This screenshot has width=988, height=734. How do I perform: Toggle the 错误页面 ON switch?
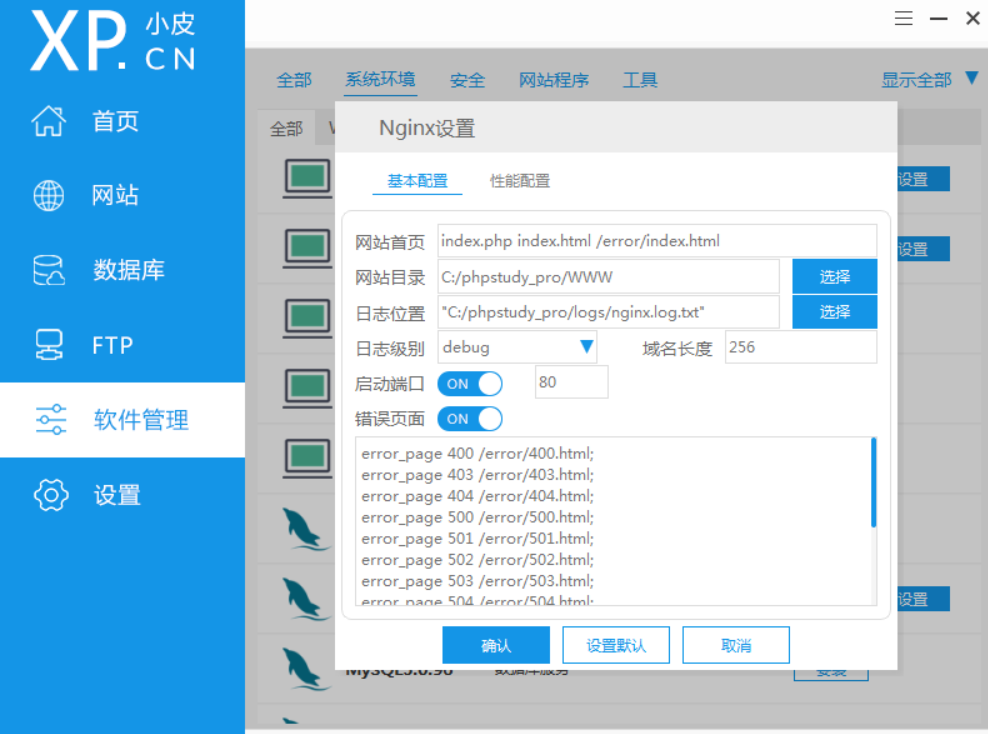[470, 419]
